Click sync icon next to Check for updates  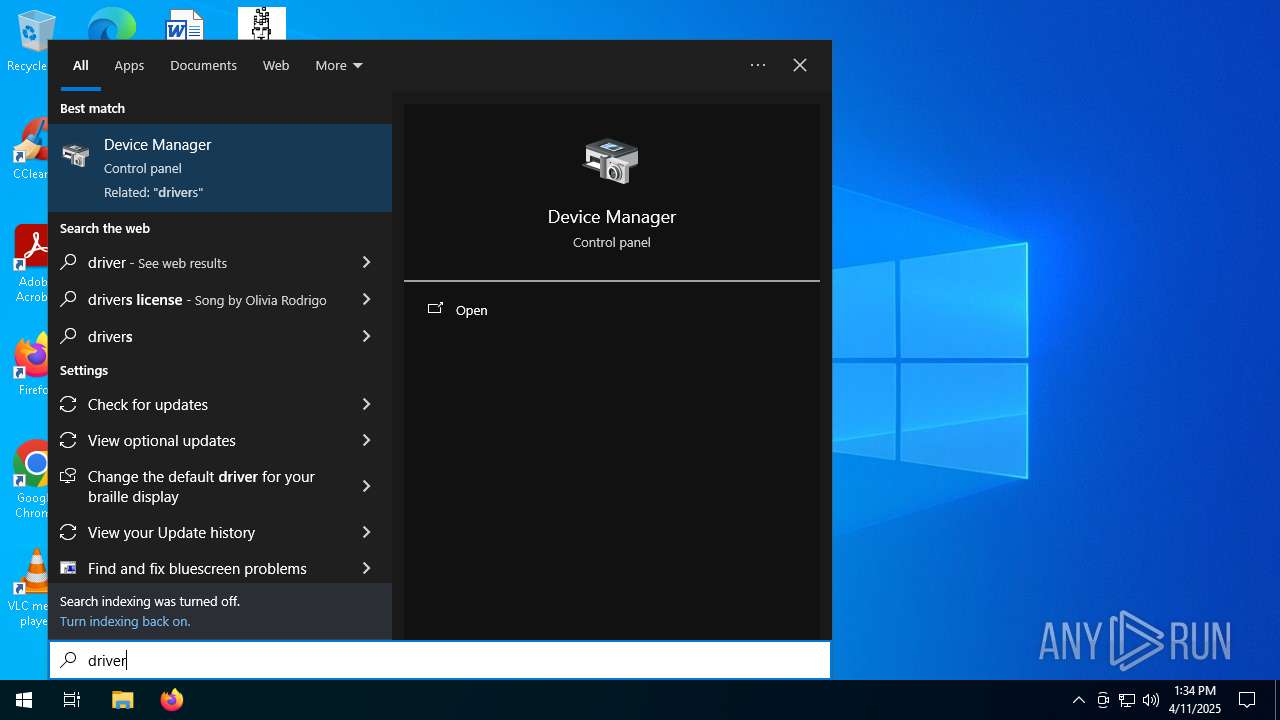[68, 404]
